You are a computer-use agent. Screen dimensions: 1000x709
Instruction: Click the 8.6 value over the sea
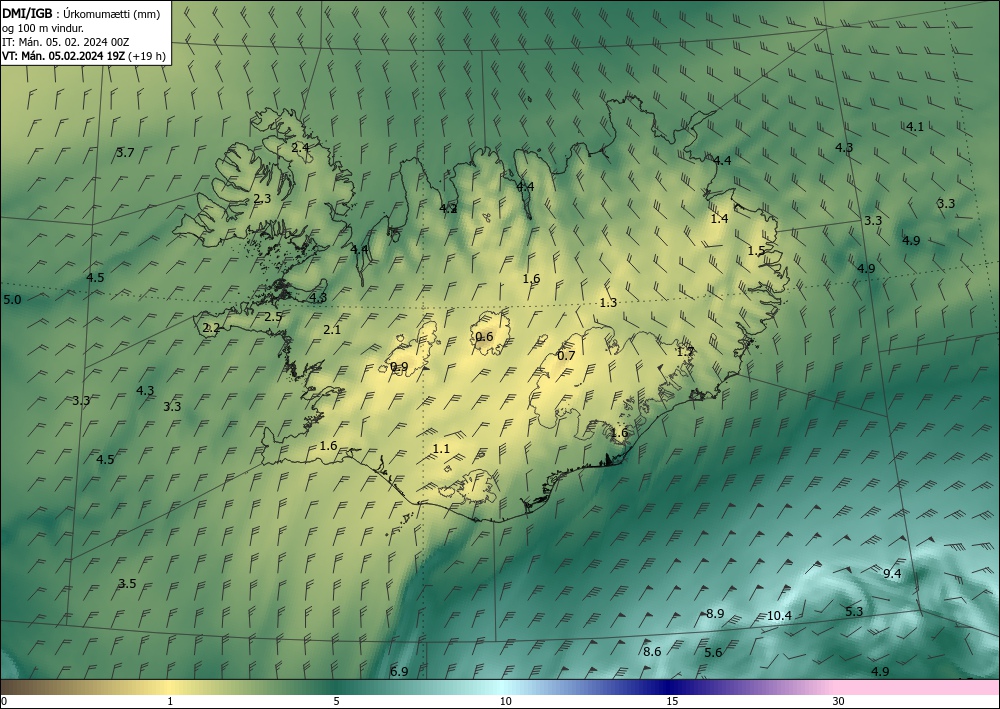pos(652,652)
